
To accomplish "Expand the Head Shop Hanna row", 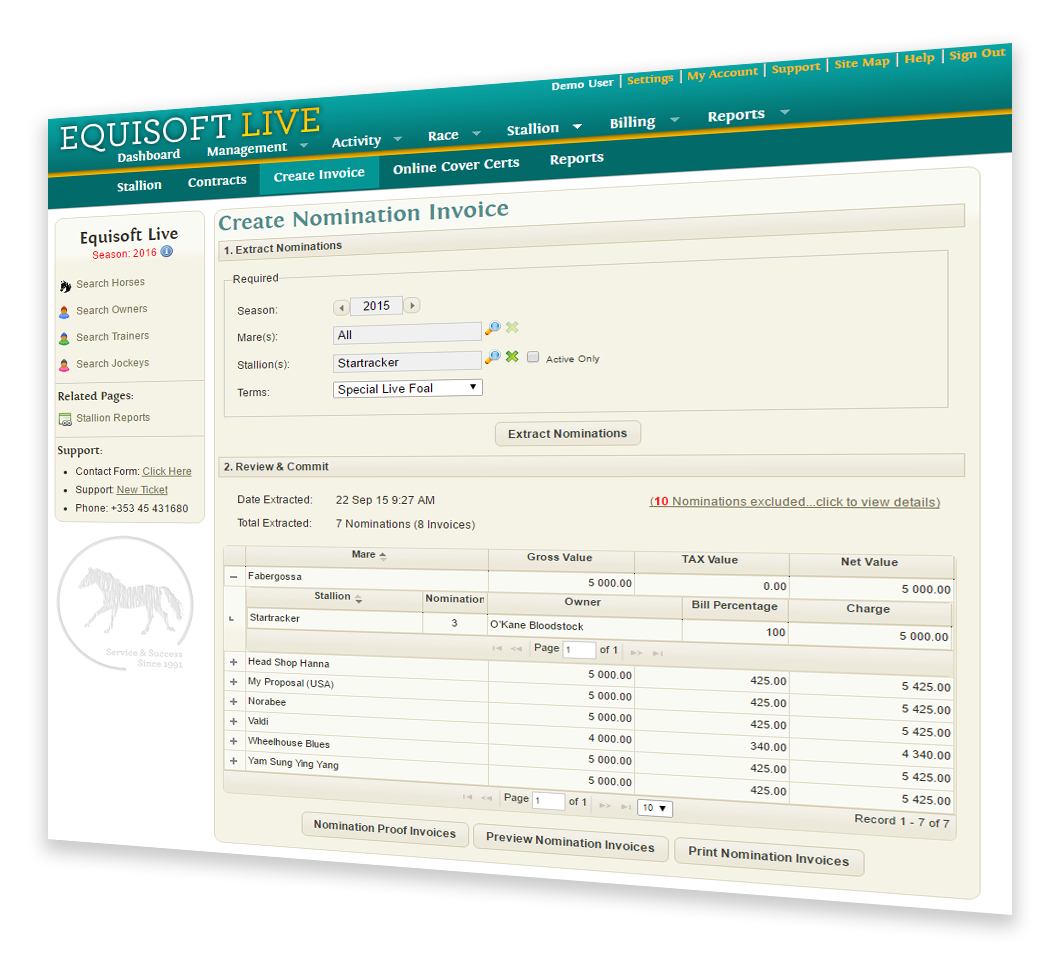I will (x=233, y=662).
